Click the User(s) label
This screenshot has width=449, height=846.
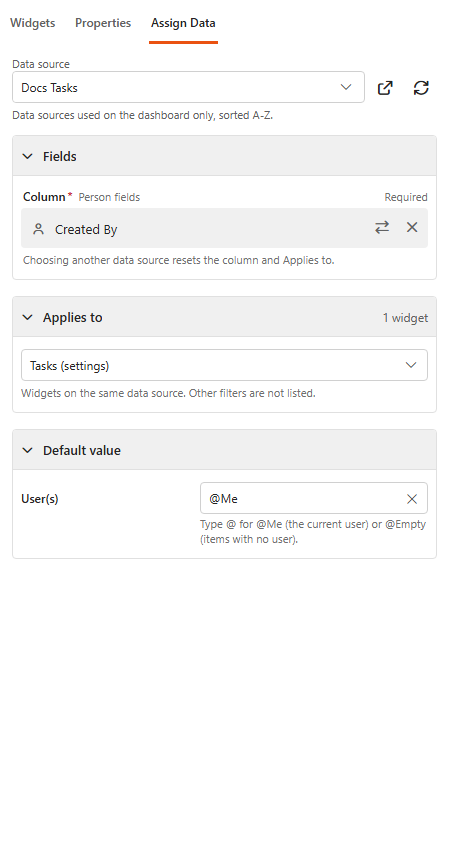point(39,499)
